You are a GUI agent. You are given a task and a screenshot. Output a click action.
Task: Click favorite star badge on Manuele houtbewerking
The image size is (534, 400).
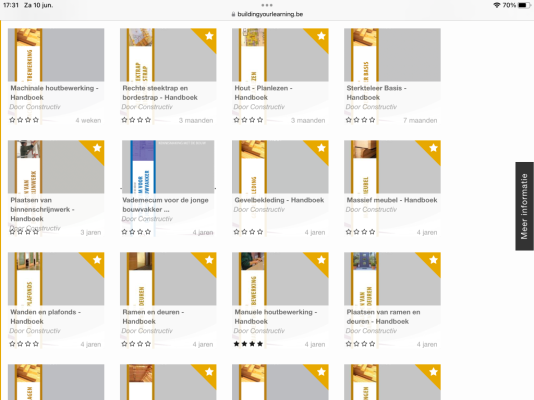point(321,260)
